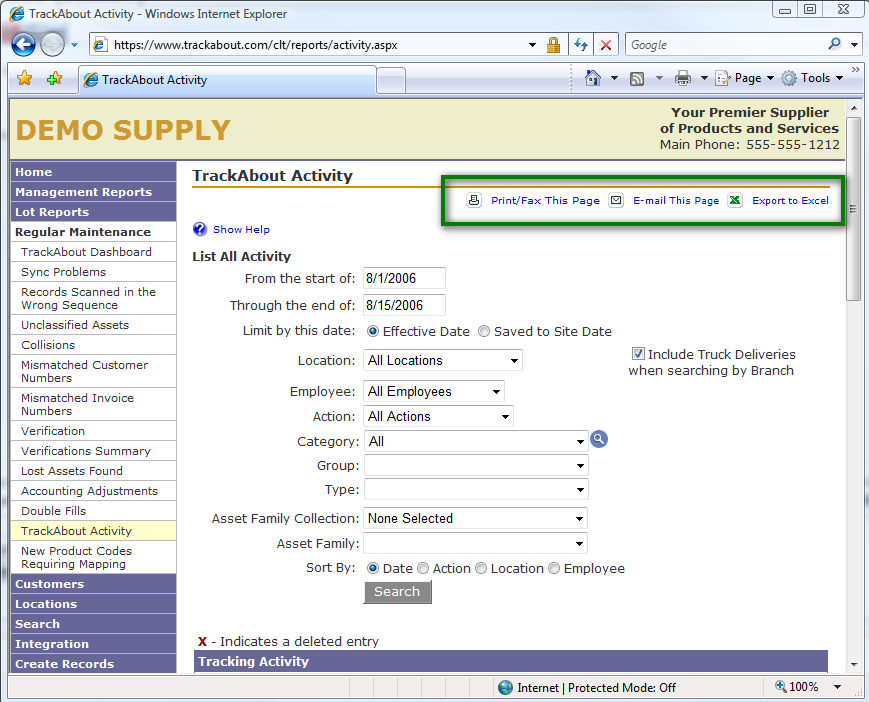Open the zoom level dropdown arrow
The width and height of the screenshot is (869, 702).
coord(837,687)
